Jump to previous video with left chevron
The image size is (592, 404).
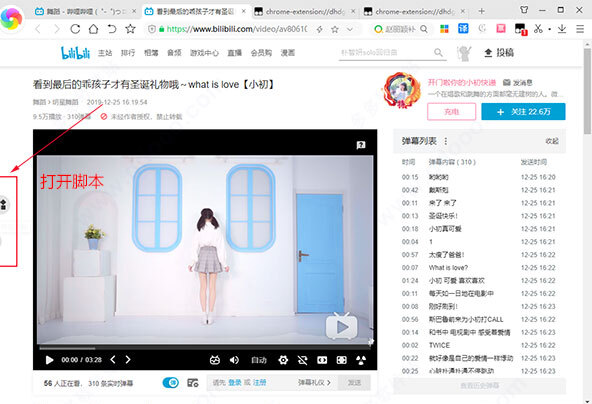[x=113, y=360]
